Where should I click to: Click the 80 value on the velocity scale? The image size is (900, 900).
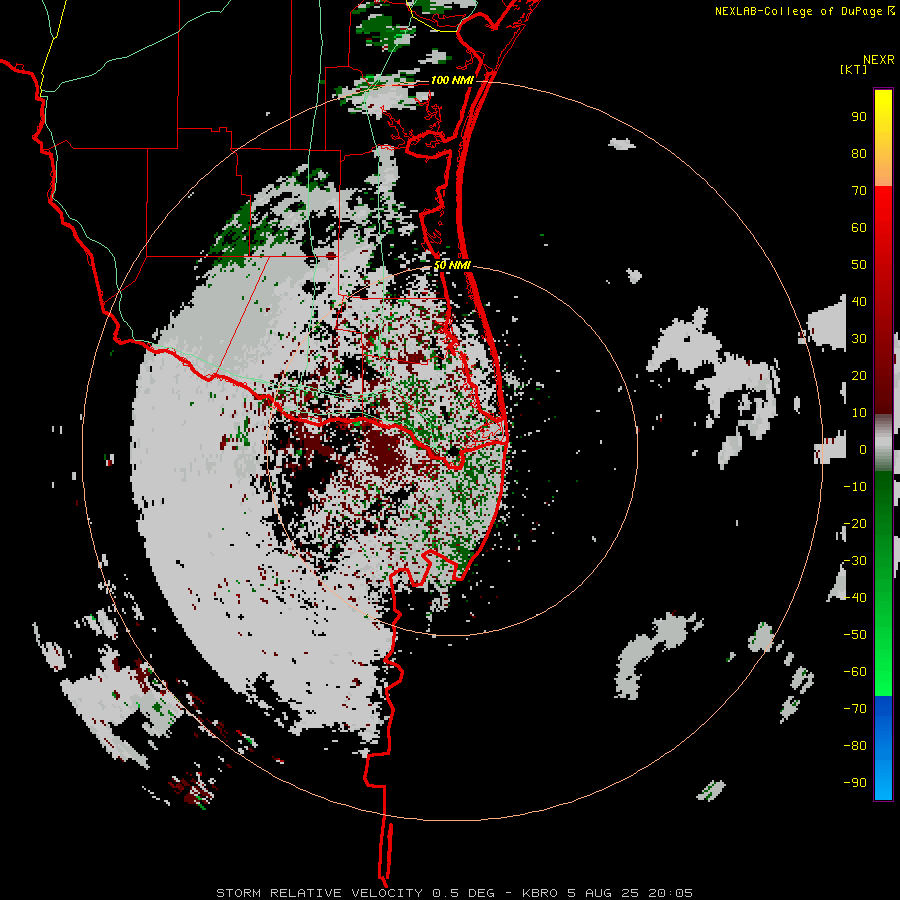pyautogui.click(x=859, y=154)
